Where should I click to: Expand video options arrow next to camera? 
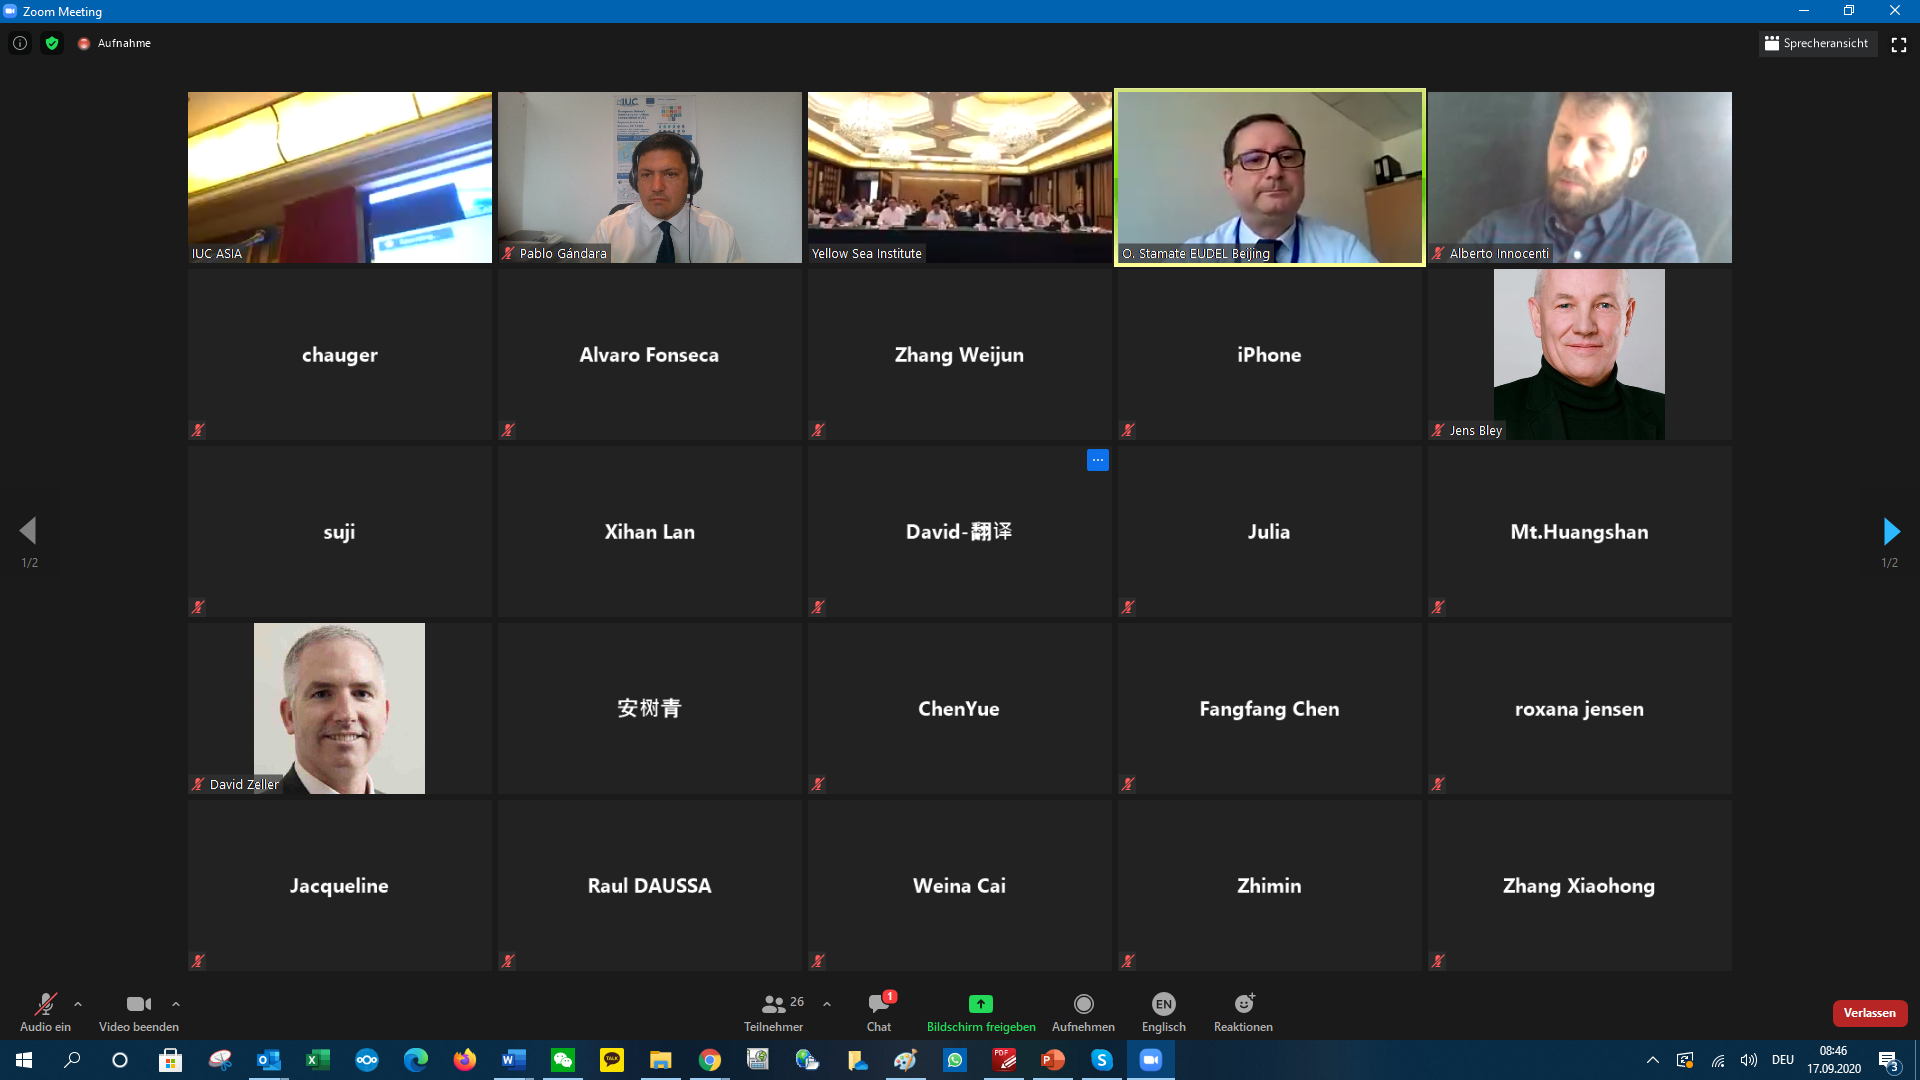click(176, 1004)
